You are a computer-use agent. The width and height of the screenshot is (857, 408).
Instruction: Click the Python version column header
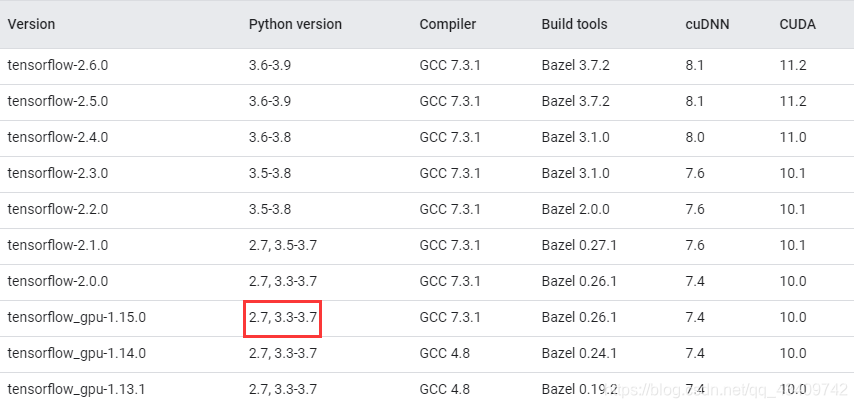[x=295, y=25]
